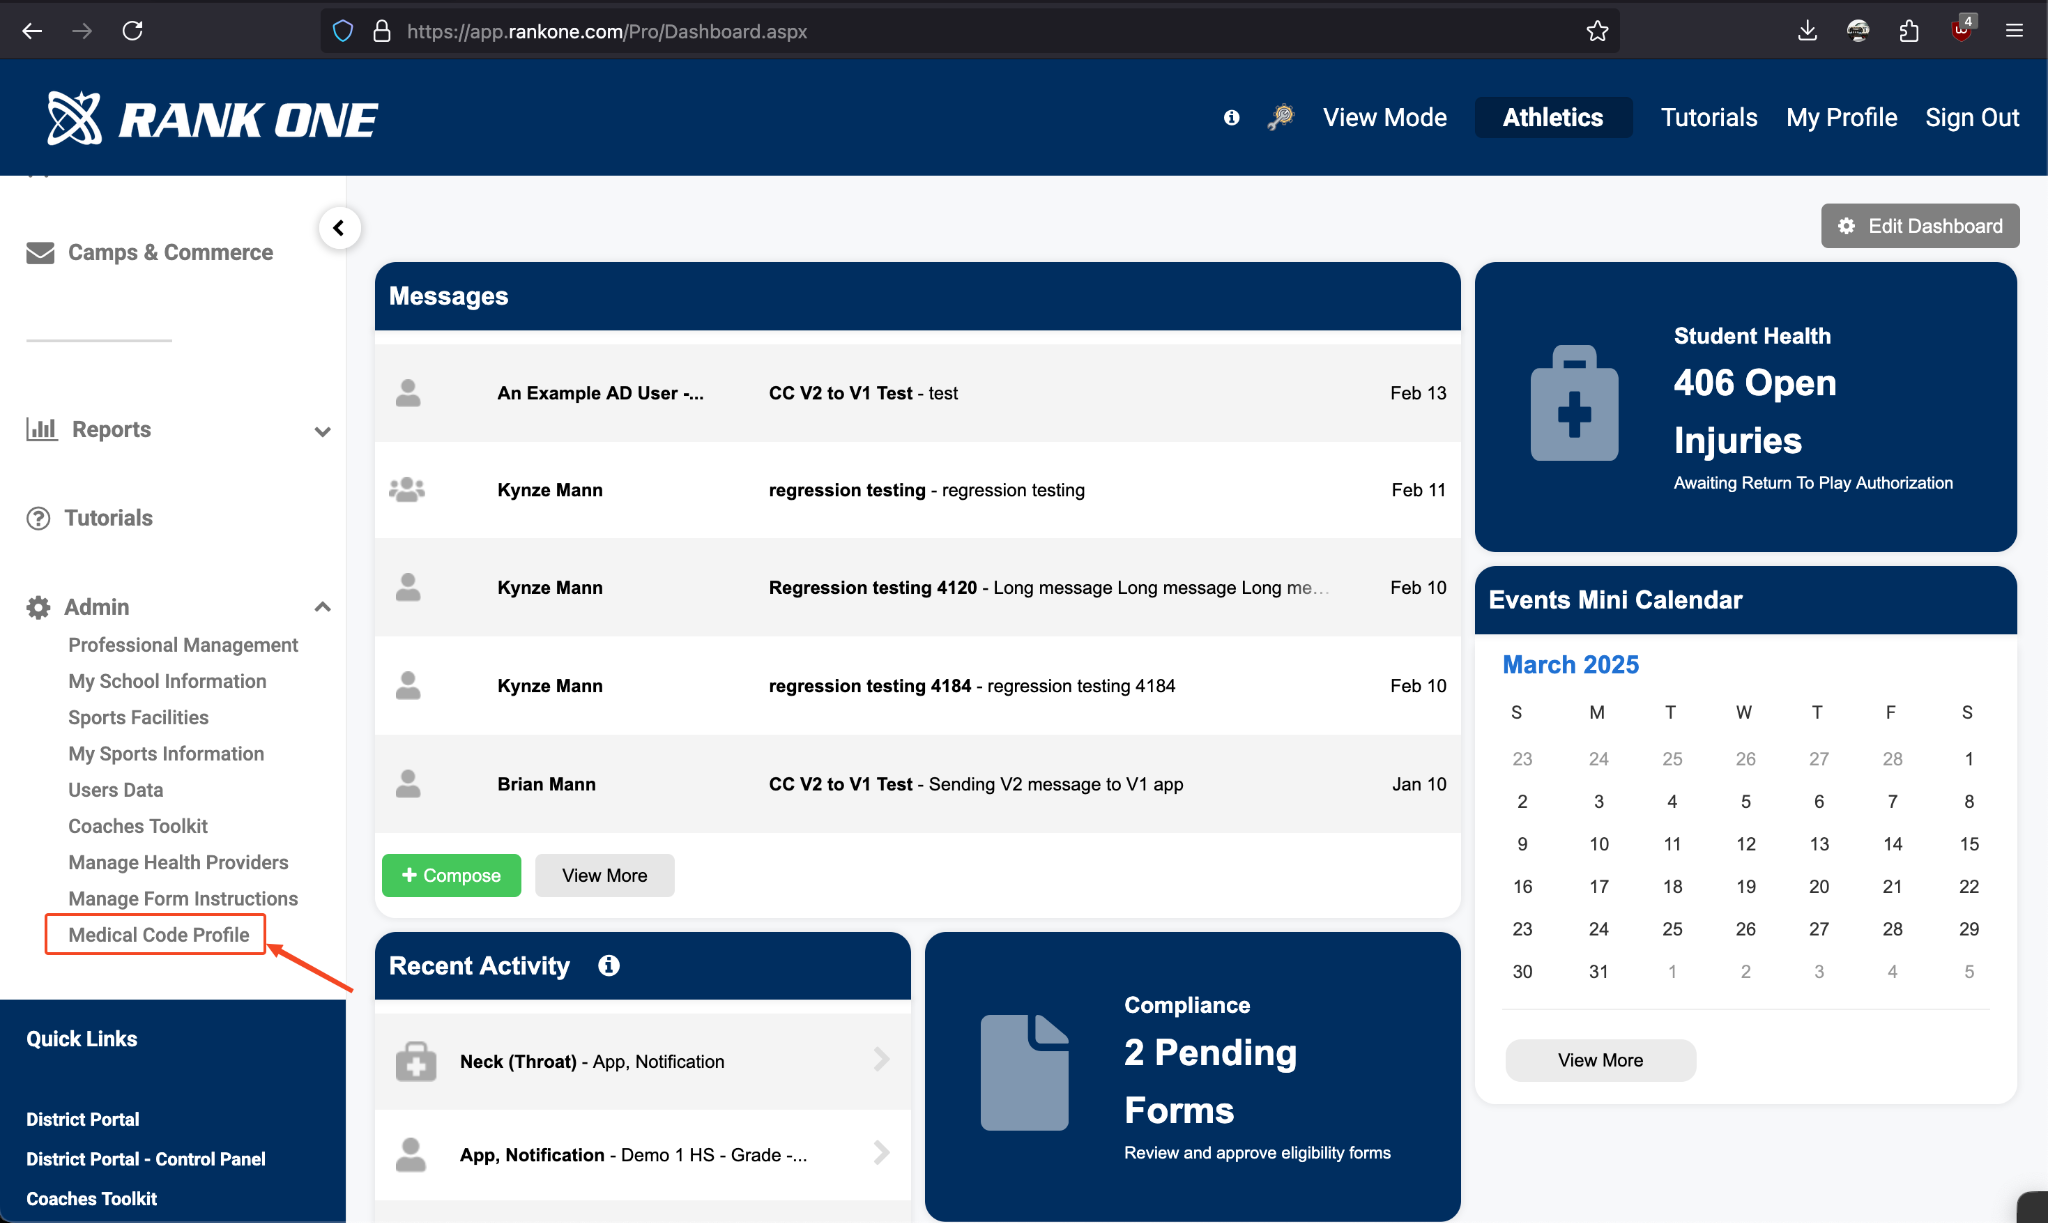The width and height of the screenshot is (2048, 1223).
Task: Open the Medical Code Profile link
Action: pos(158,935)
